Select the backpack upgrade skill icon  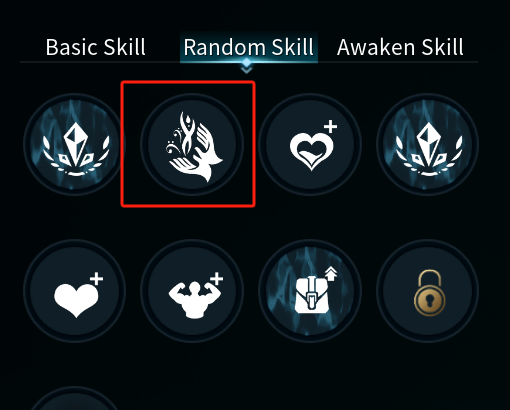310,291
